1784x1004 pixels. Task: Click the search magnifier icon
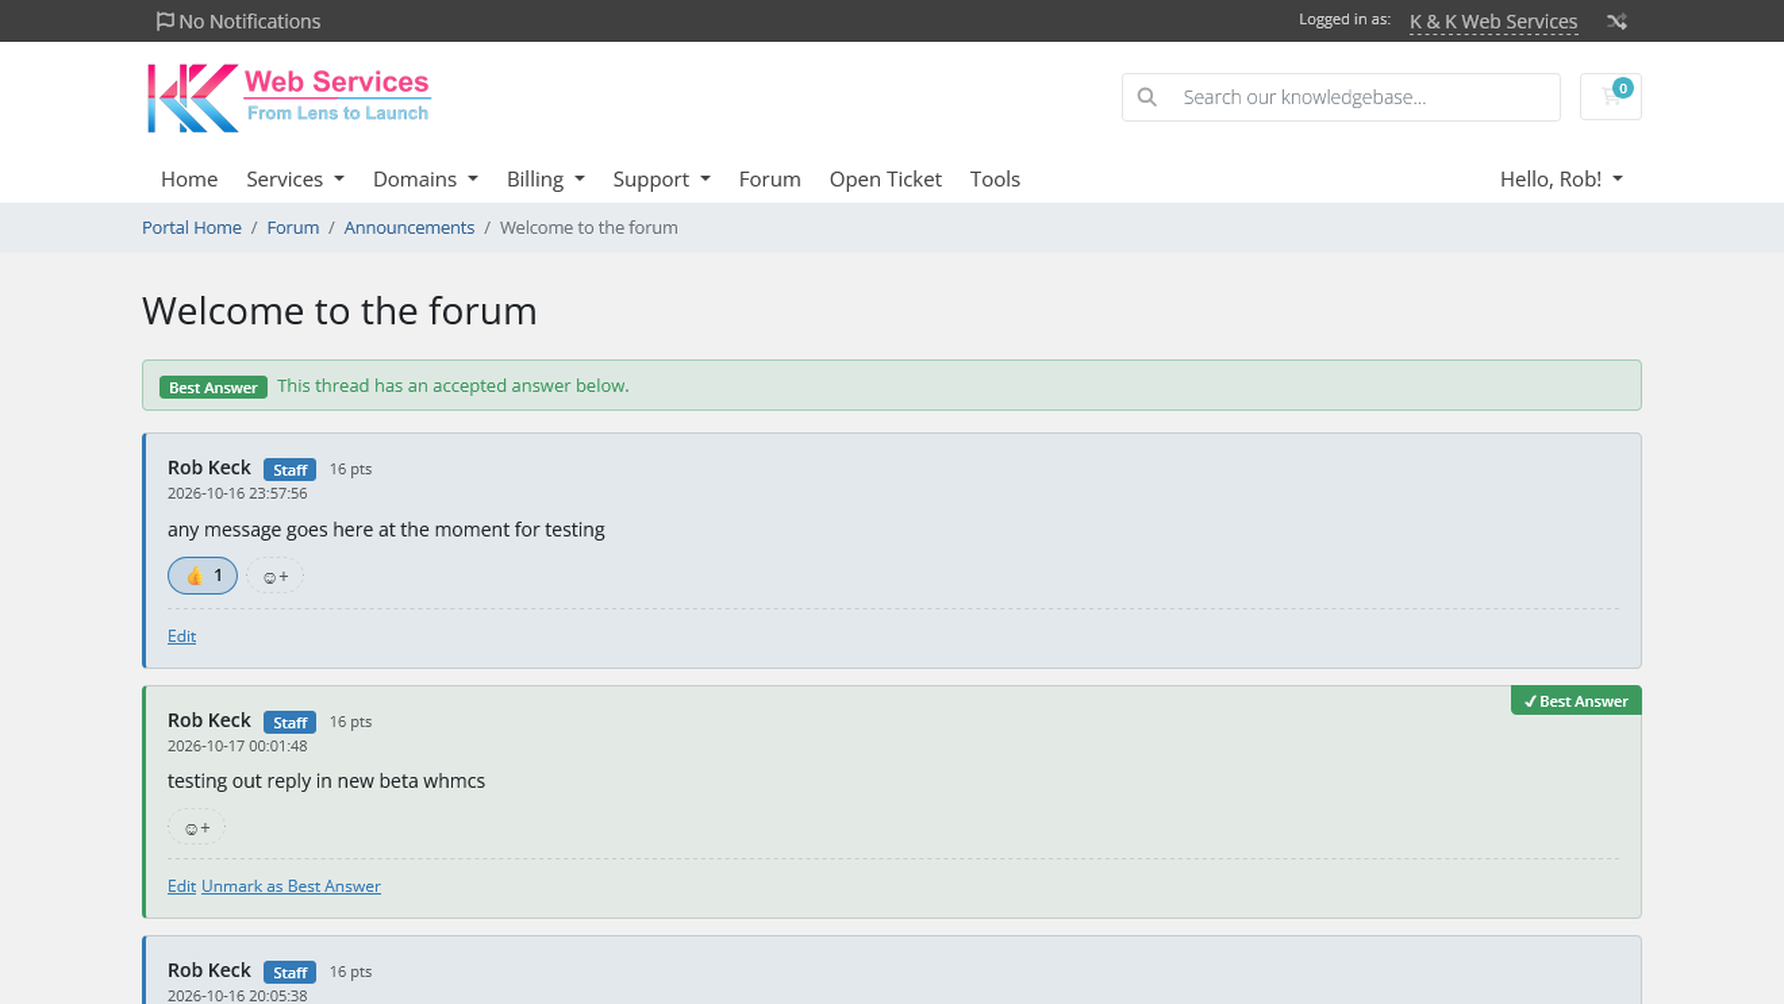click(x=1147, y=97)
